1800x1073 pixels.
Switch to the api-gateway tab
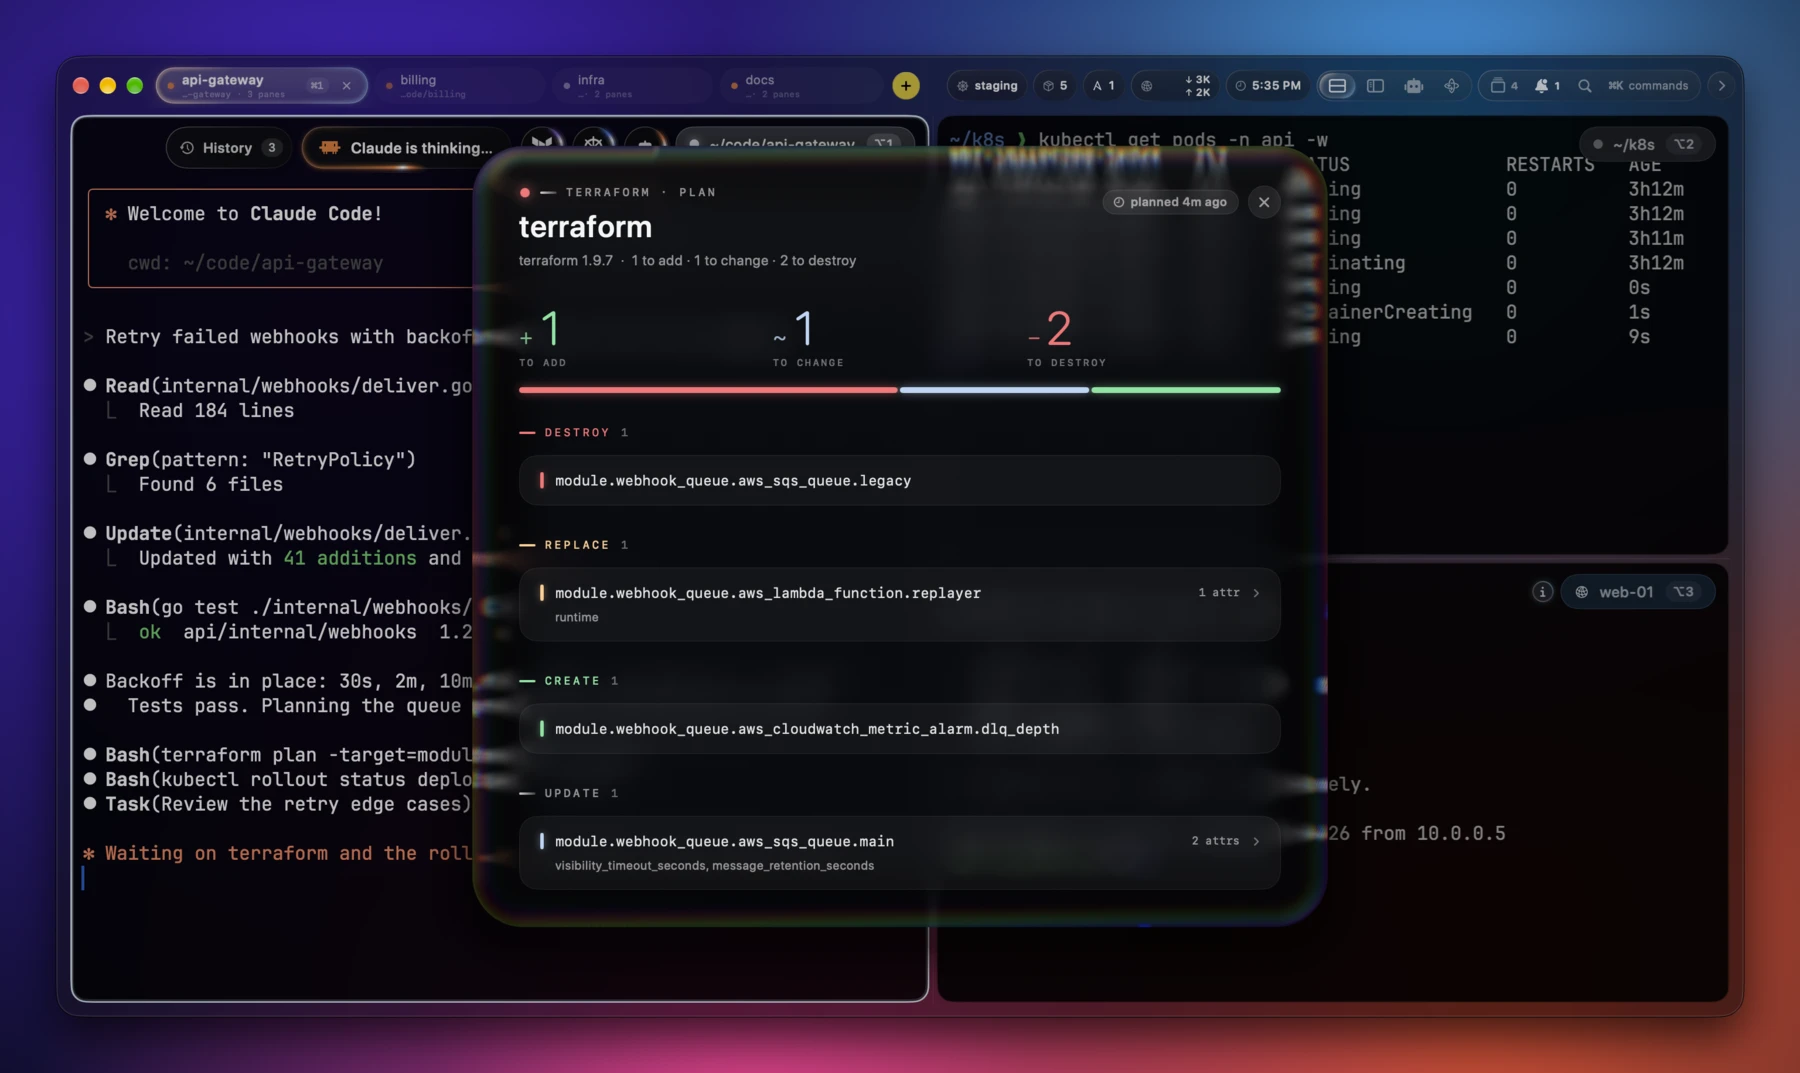[261, 85]
